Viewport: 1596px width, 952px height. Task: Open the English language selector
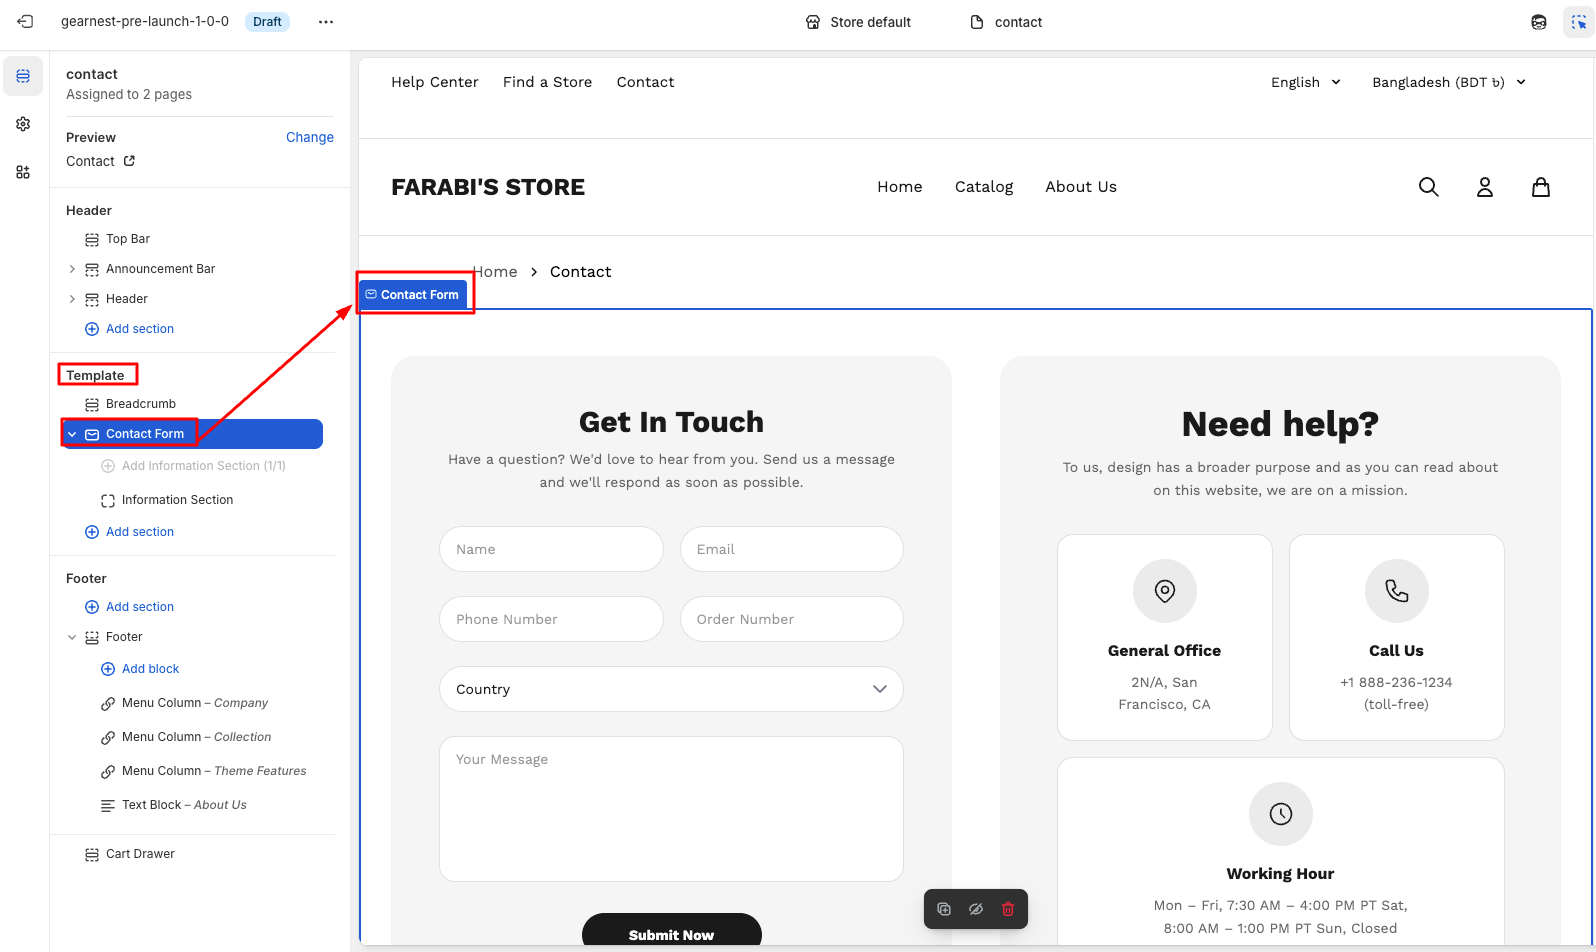tap(1305, 82)
